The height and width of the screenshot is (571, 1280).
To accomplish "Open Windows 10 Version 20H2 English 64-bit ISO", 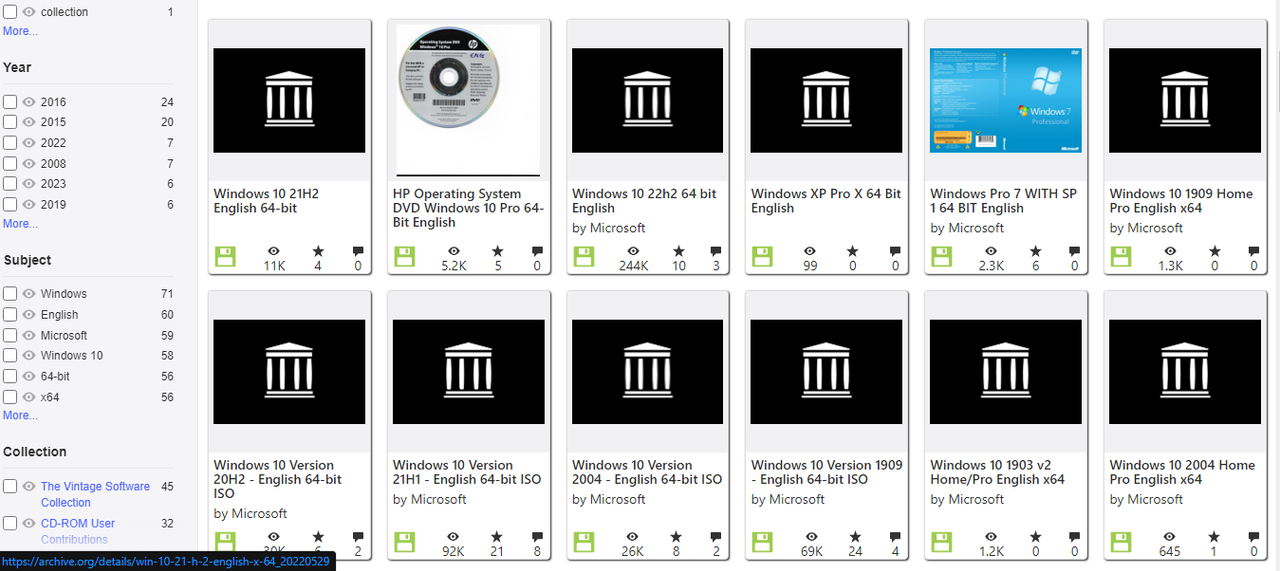I will point(278,479).
